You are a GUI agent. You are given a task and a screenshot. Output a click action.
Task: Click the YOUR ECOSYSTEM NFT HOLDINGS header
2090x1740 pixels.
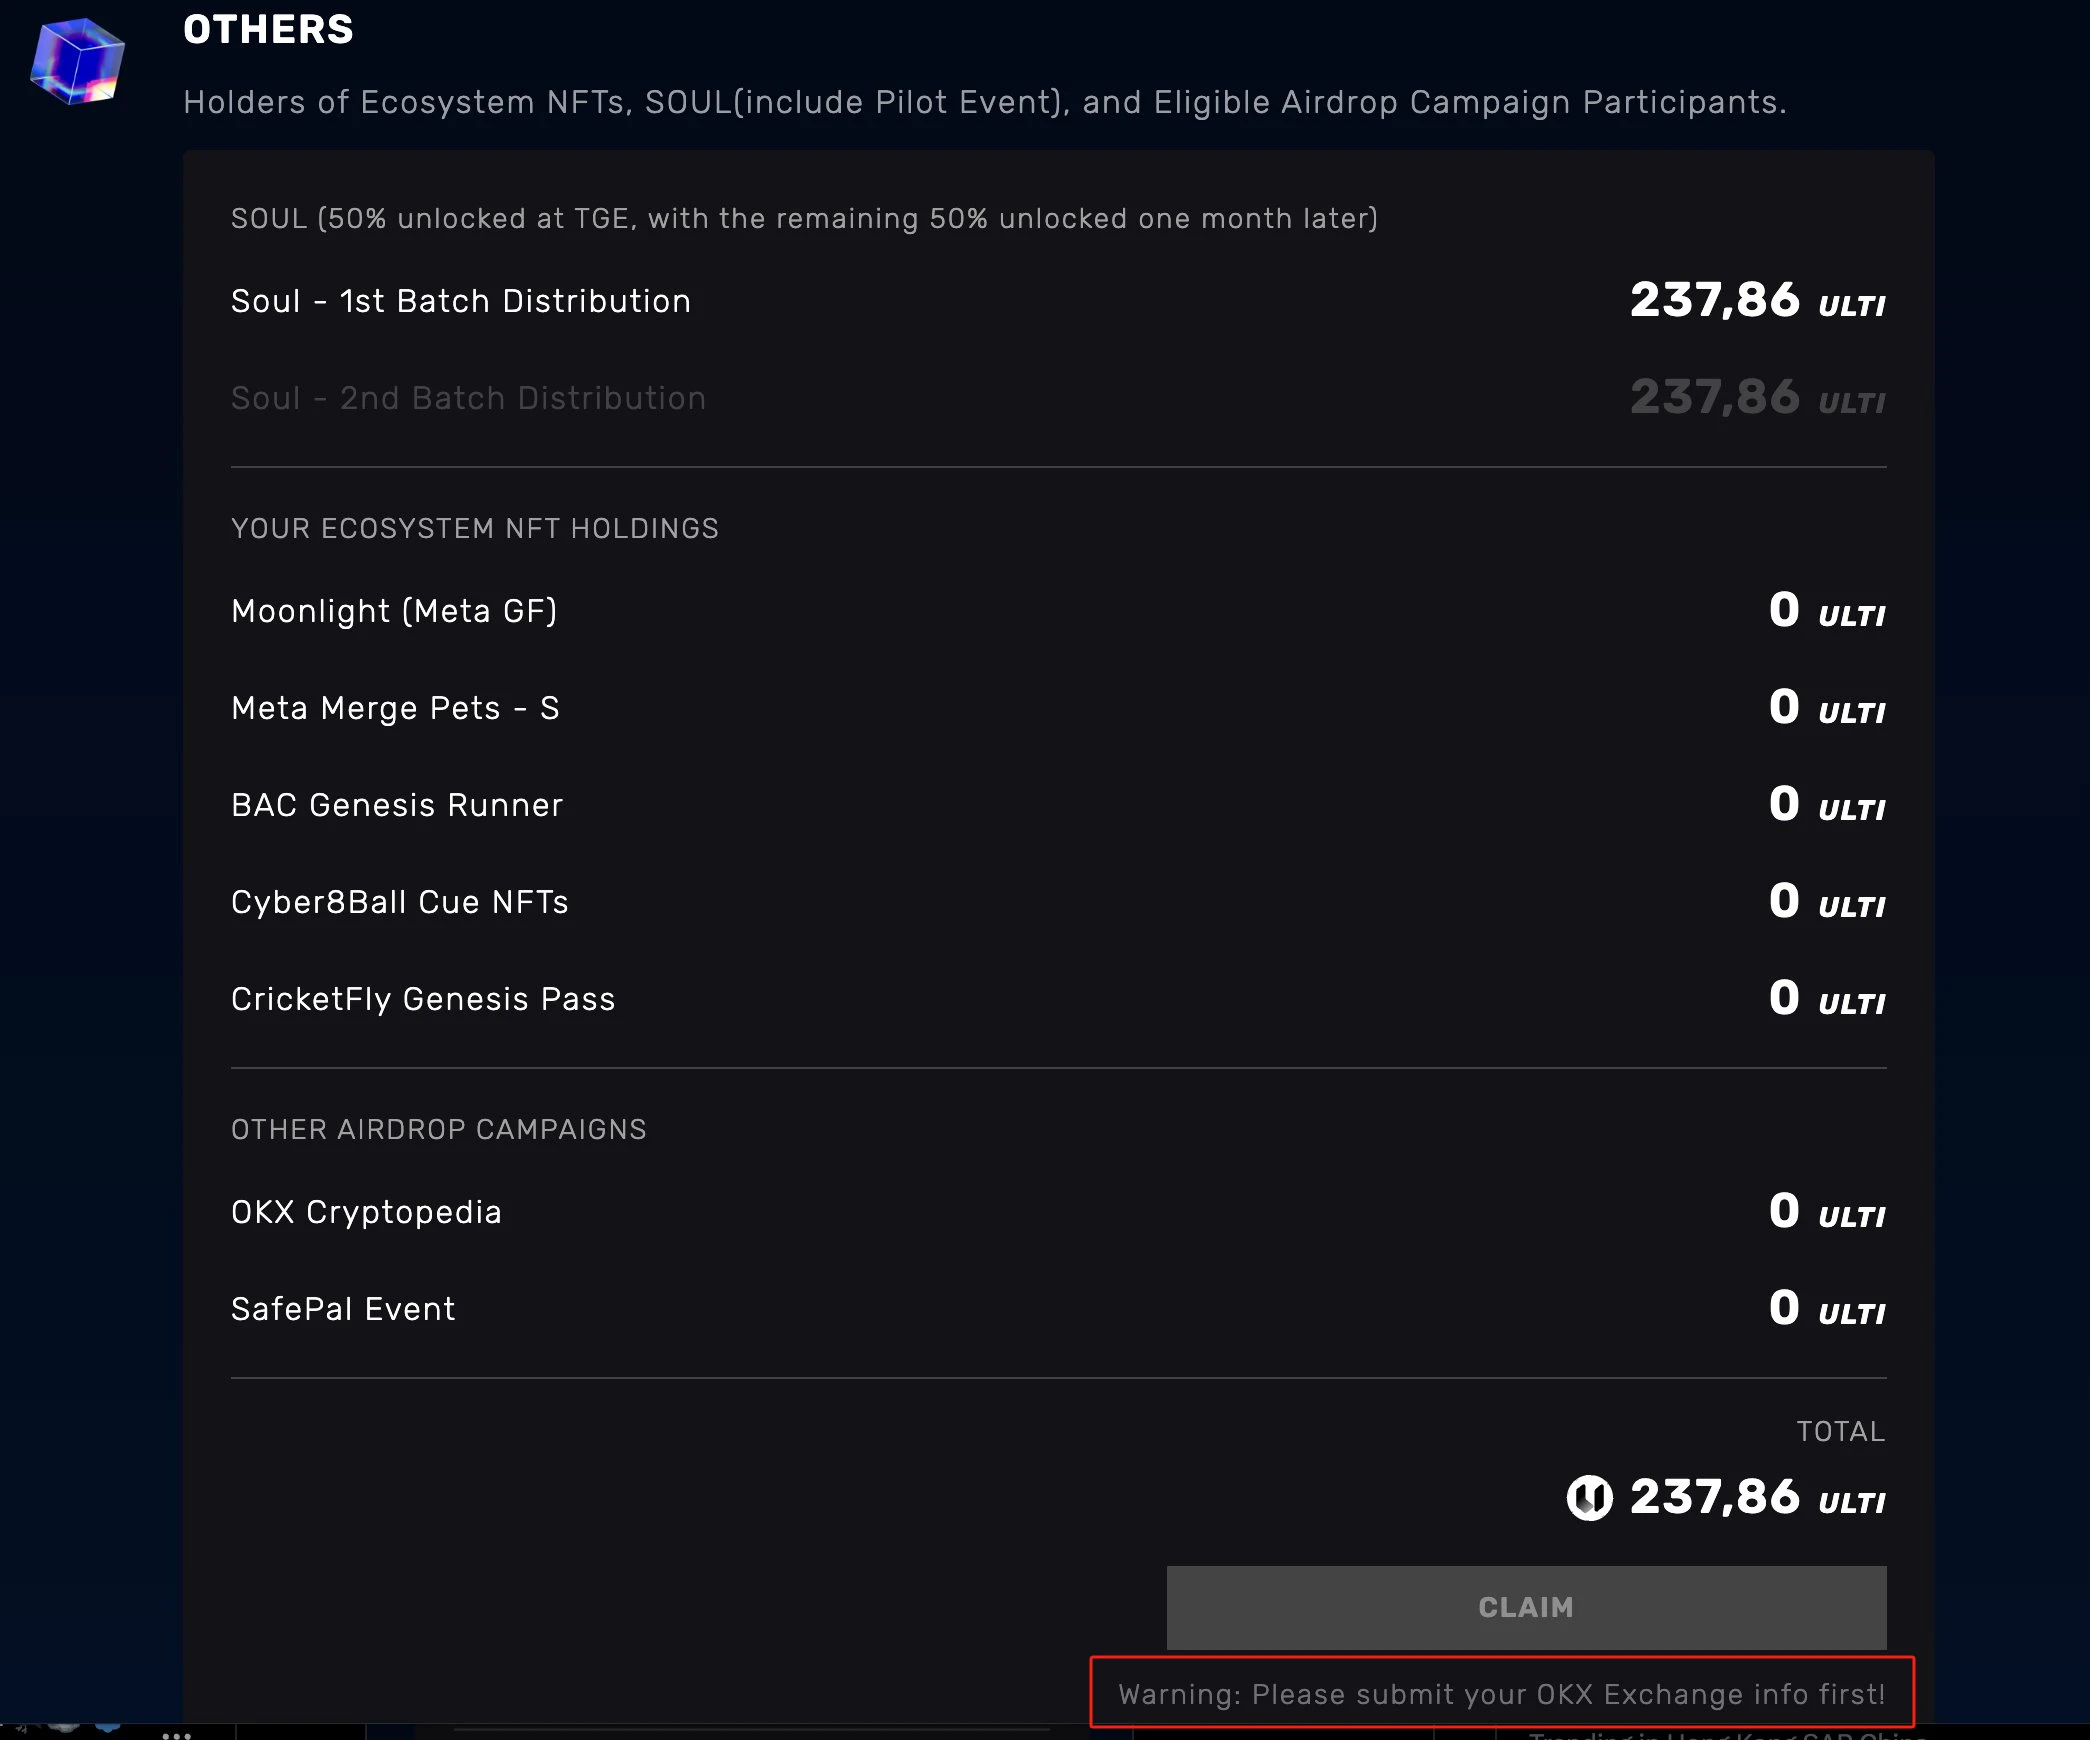(475, 528)
